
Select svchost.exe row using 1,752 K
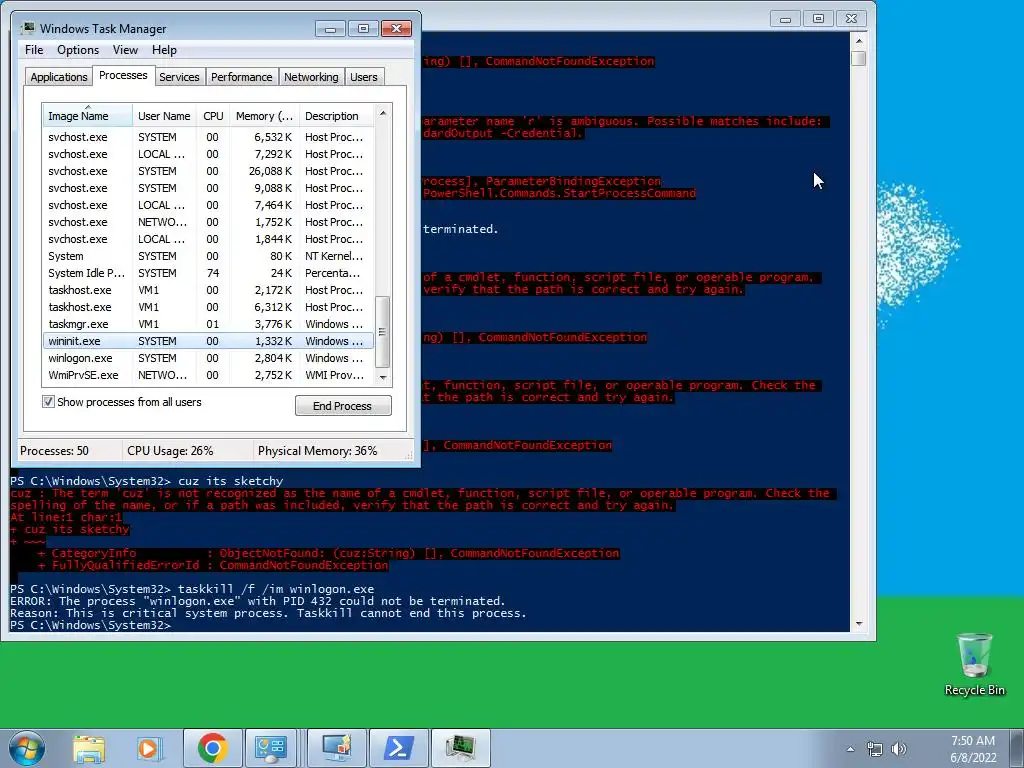(208, 222)
